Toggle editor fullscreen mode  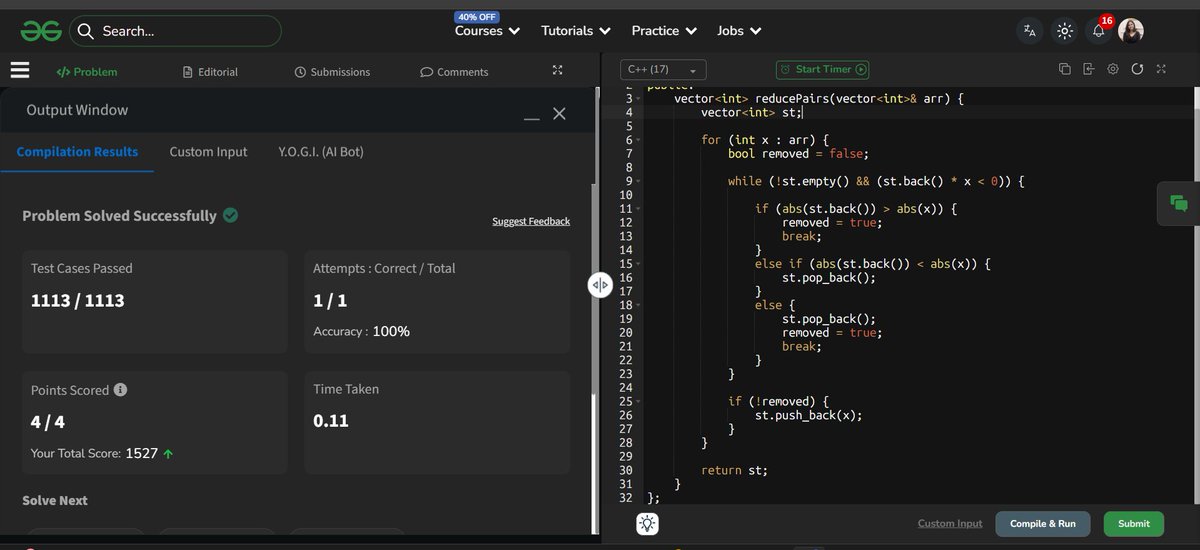[1161, 69]
